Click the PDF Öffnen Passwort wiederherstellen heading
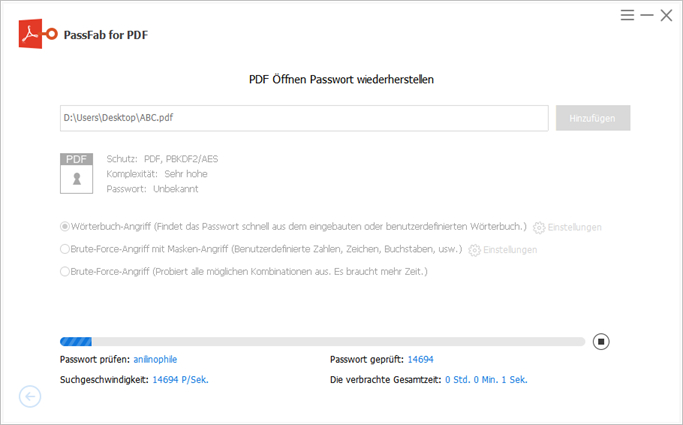683x425 pixels. click(x=341, y=78)
